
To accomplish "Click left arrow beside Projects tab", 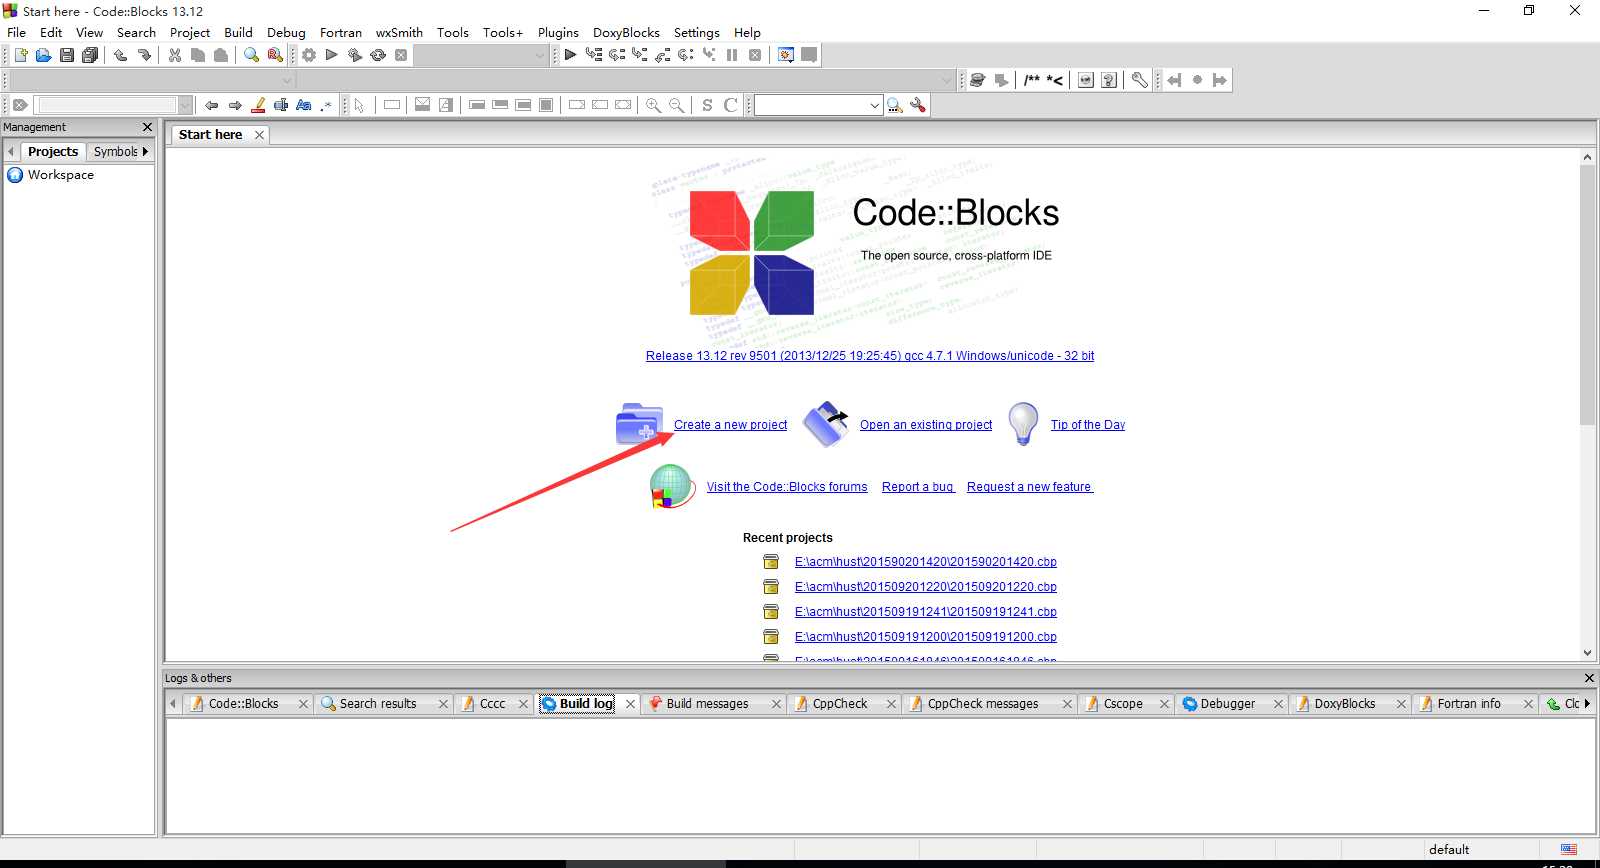I will pyautogui.click(x=11, y=151).
